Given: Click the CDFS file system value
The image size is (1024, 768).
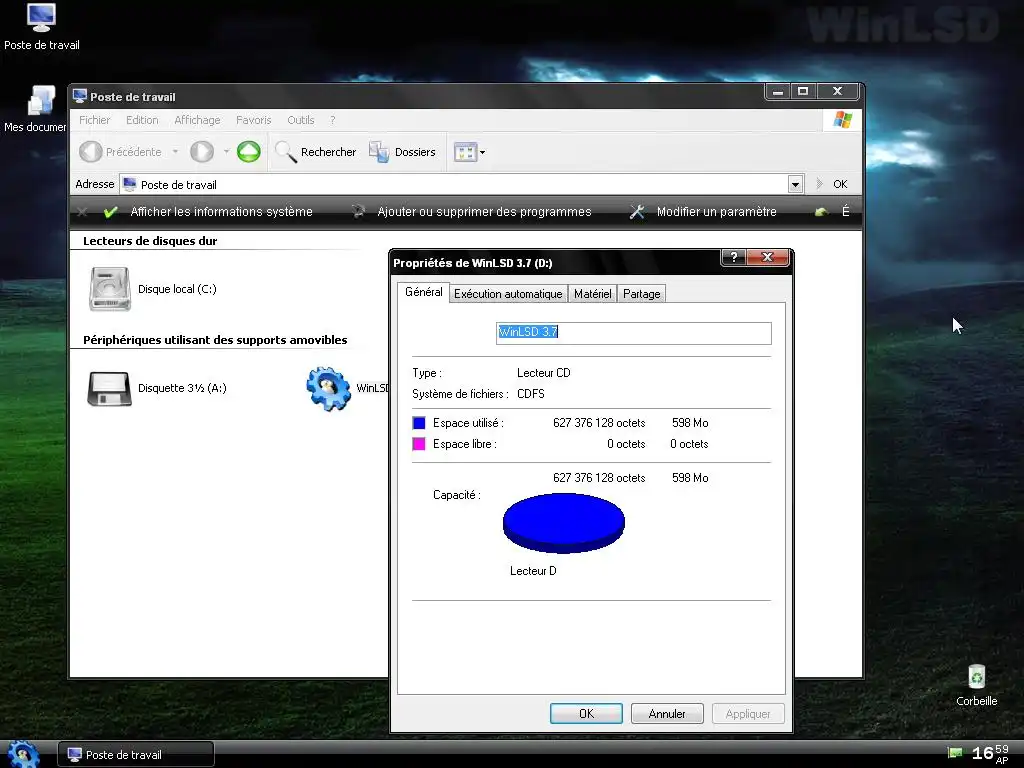Looking at the screenshot, I should pyautogui.click(x=530, y=394).
